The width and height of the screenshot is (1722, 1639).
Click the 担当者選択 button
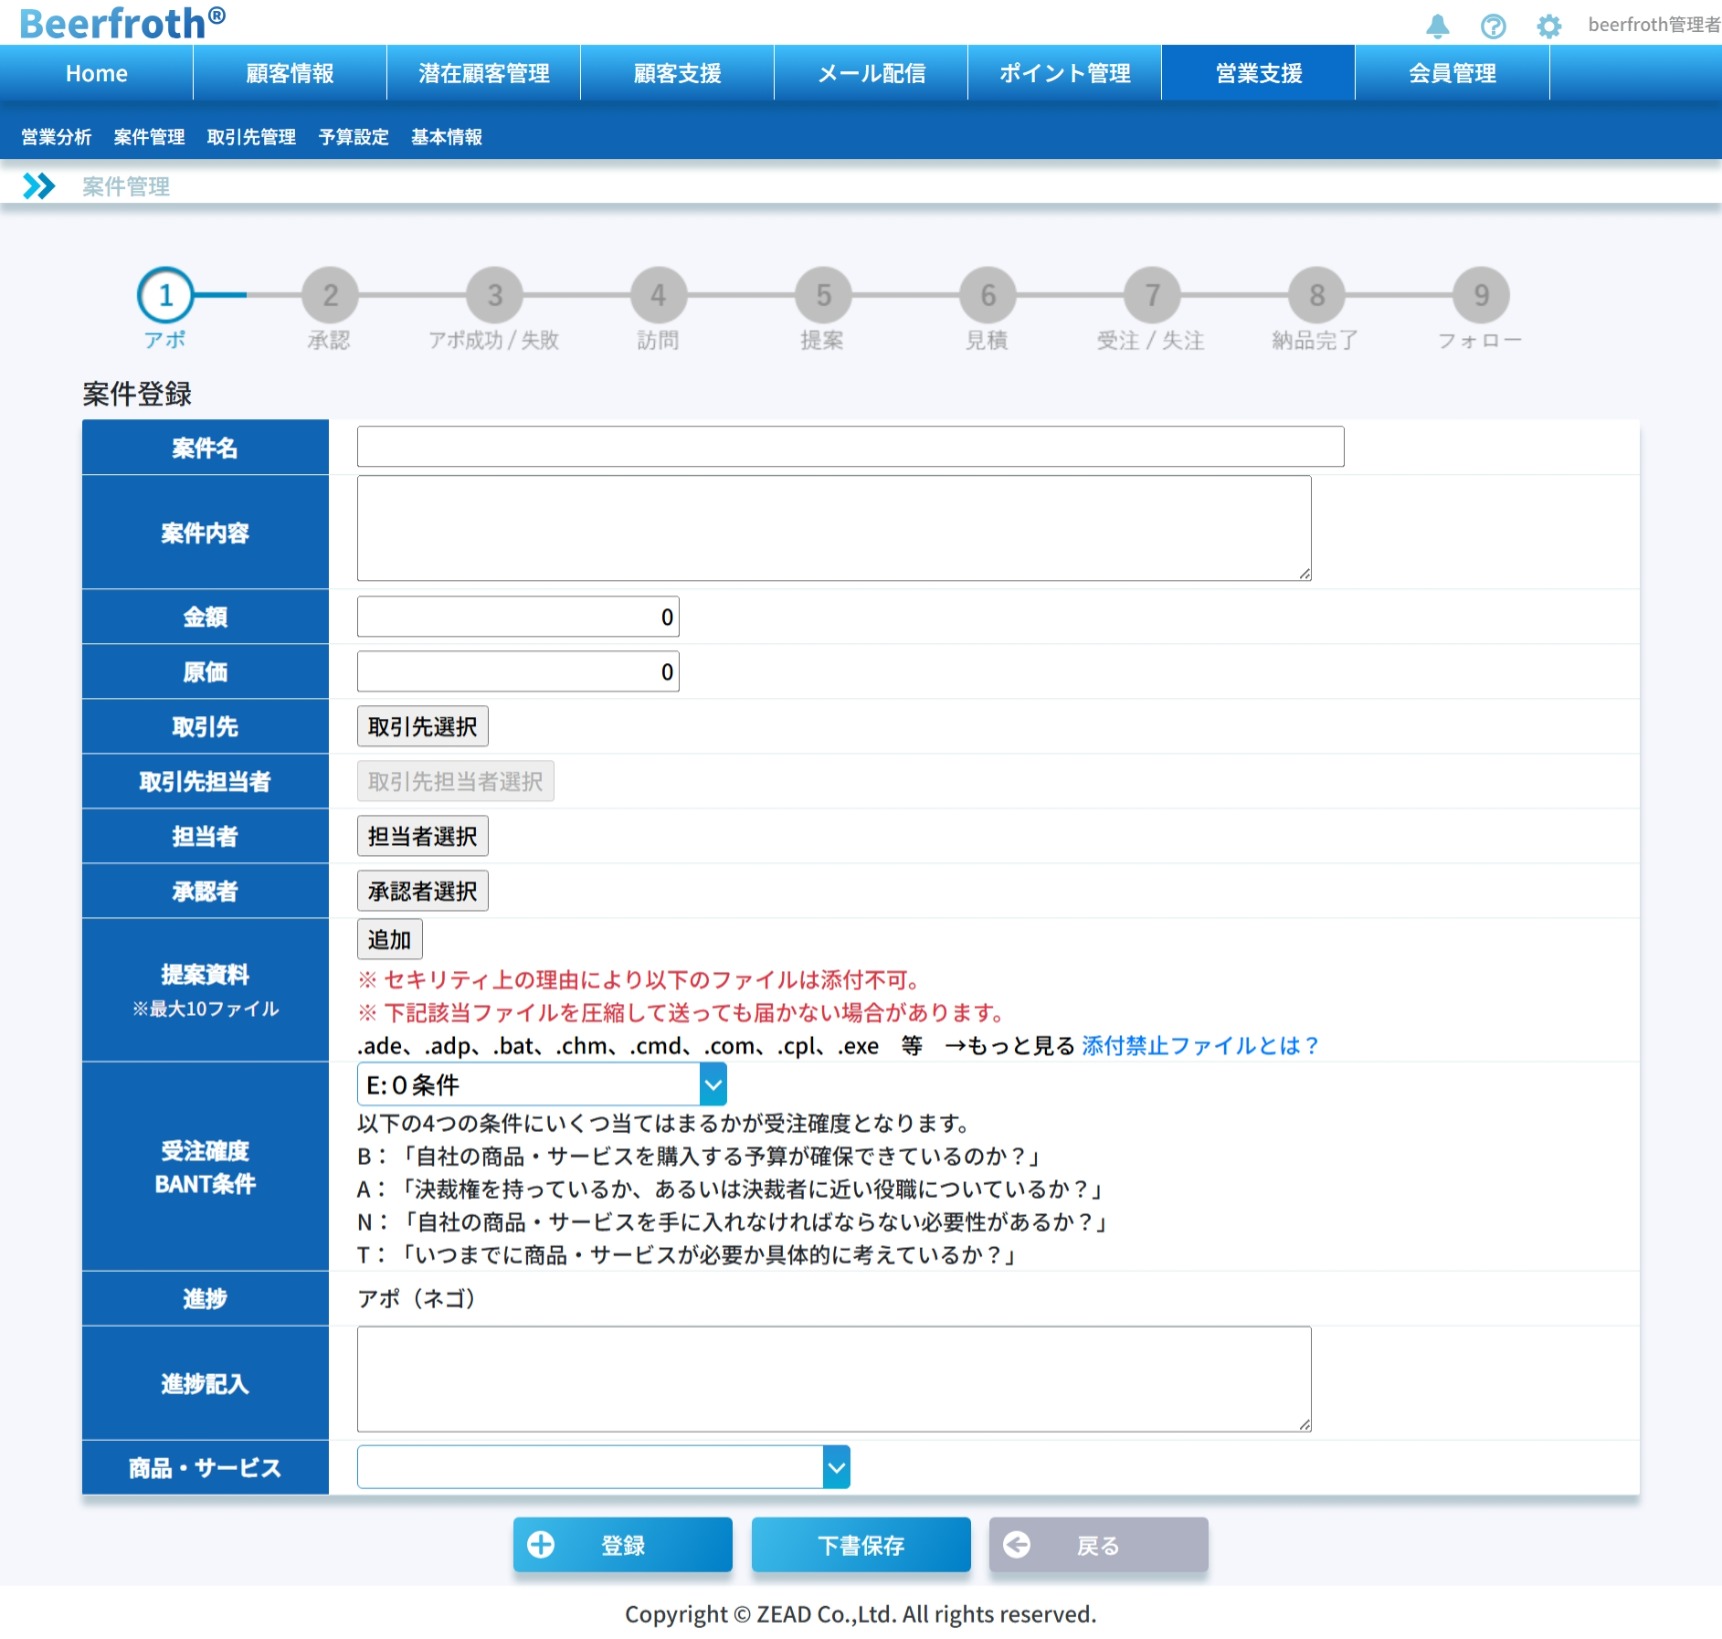point(422,836)
